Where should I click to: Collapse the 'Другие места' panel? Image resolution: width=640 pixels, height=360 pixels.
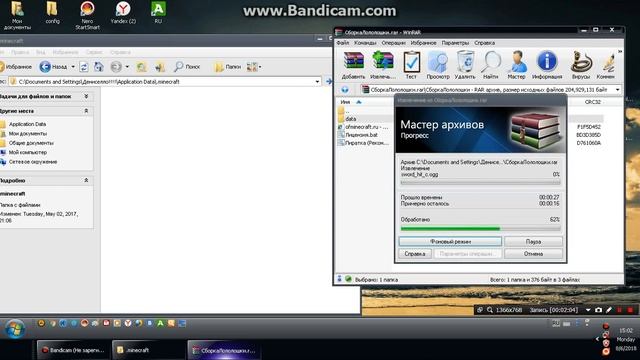pyautogui.click(x=86, y=111)
